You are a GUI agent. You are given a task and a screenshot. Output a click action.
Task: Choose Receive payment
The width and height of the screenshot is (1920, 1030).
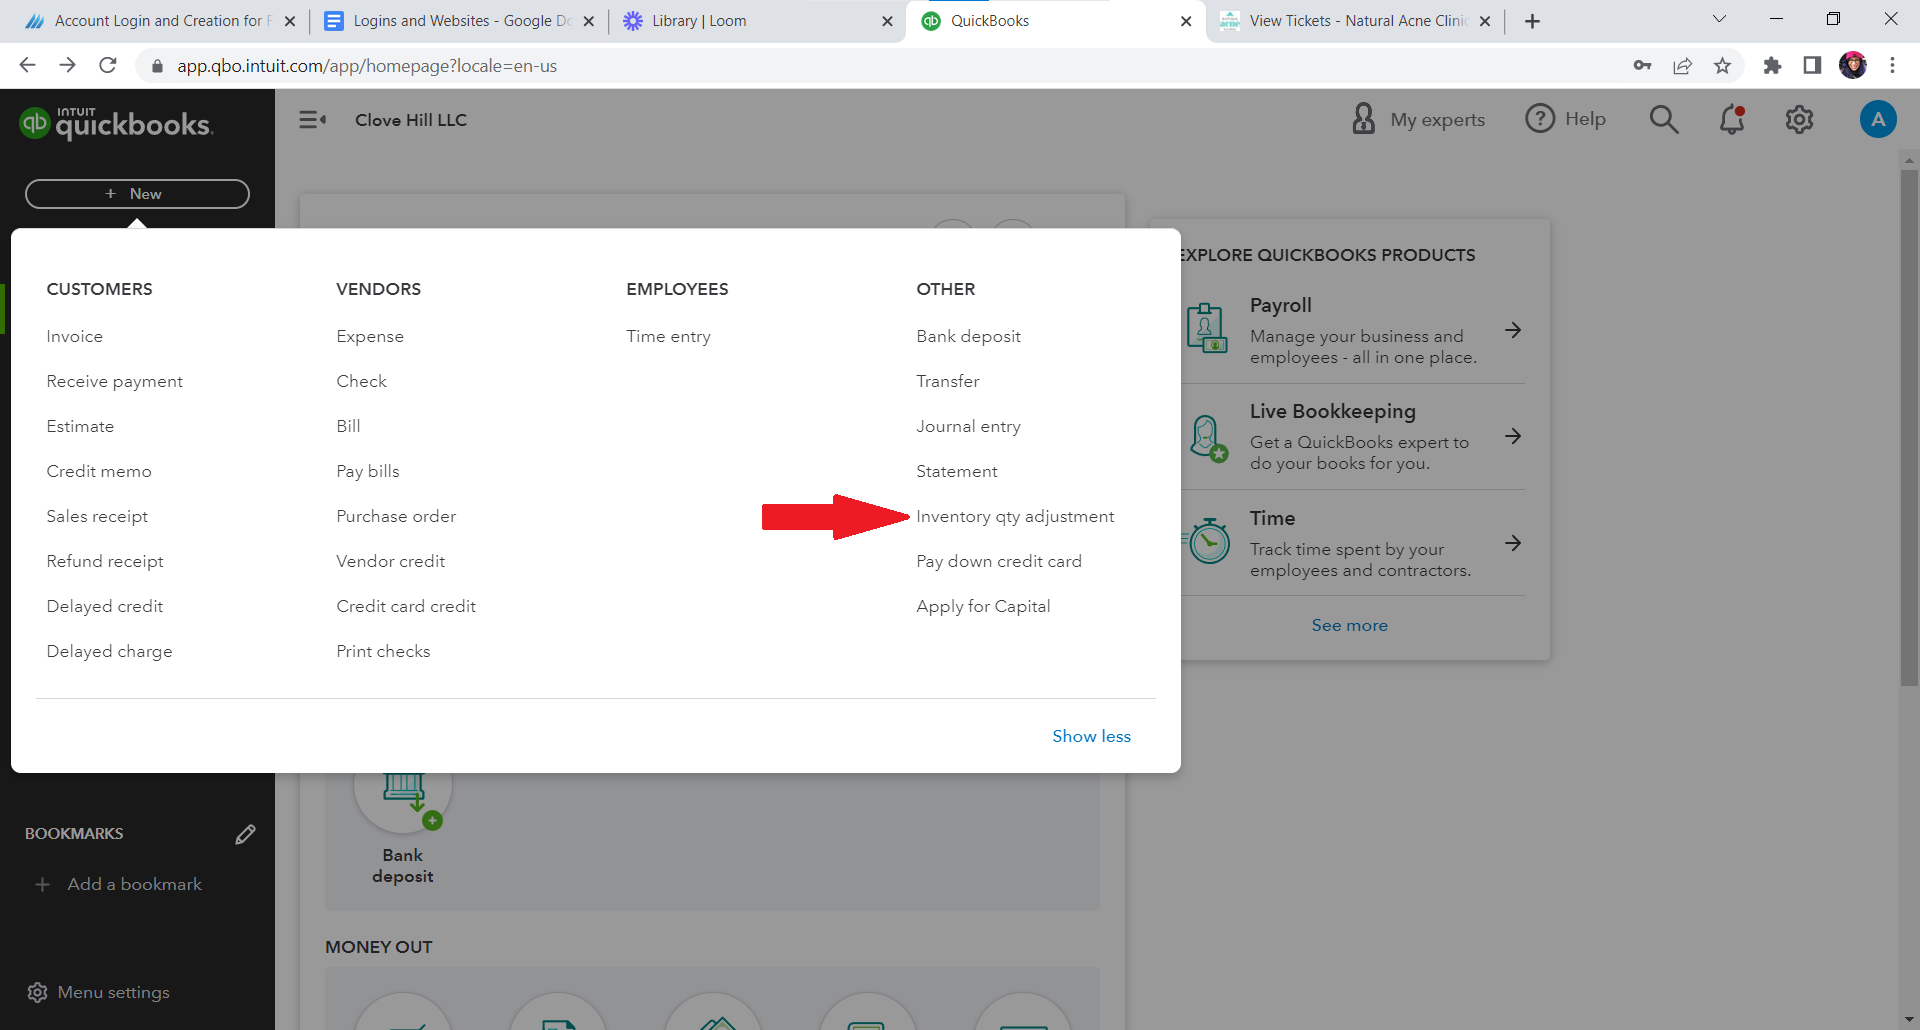click(x=115, y=381)
